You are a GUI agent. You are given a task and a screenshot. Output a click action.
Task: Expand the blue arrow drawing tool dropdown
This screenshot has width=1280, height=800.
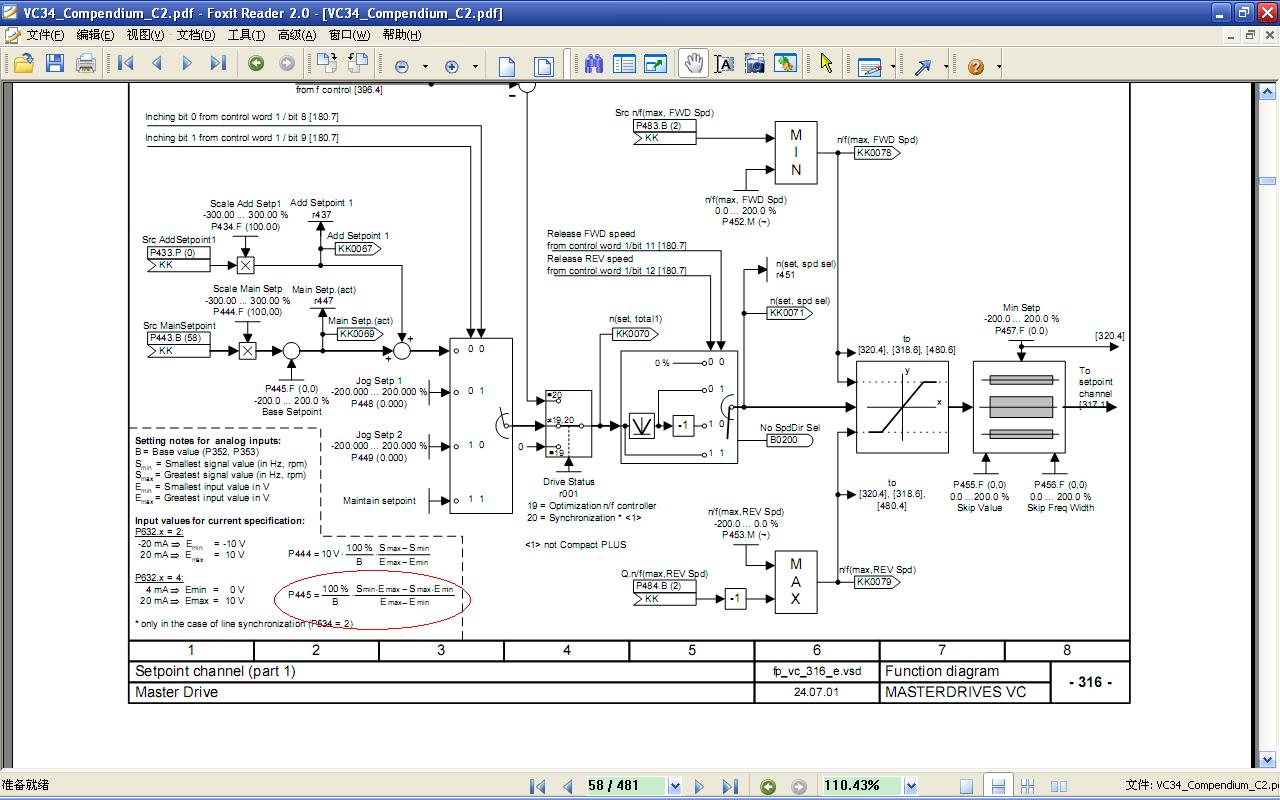coord(944,67)
